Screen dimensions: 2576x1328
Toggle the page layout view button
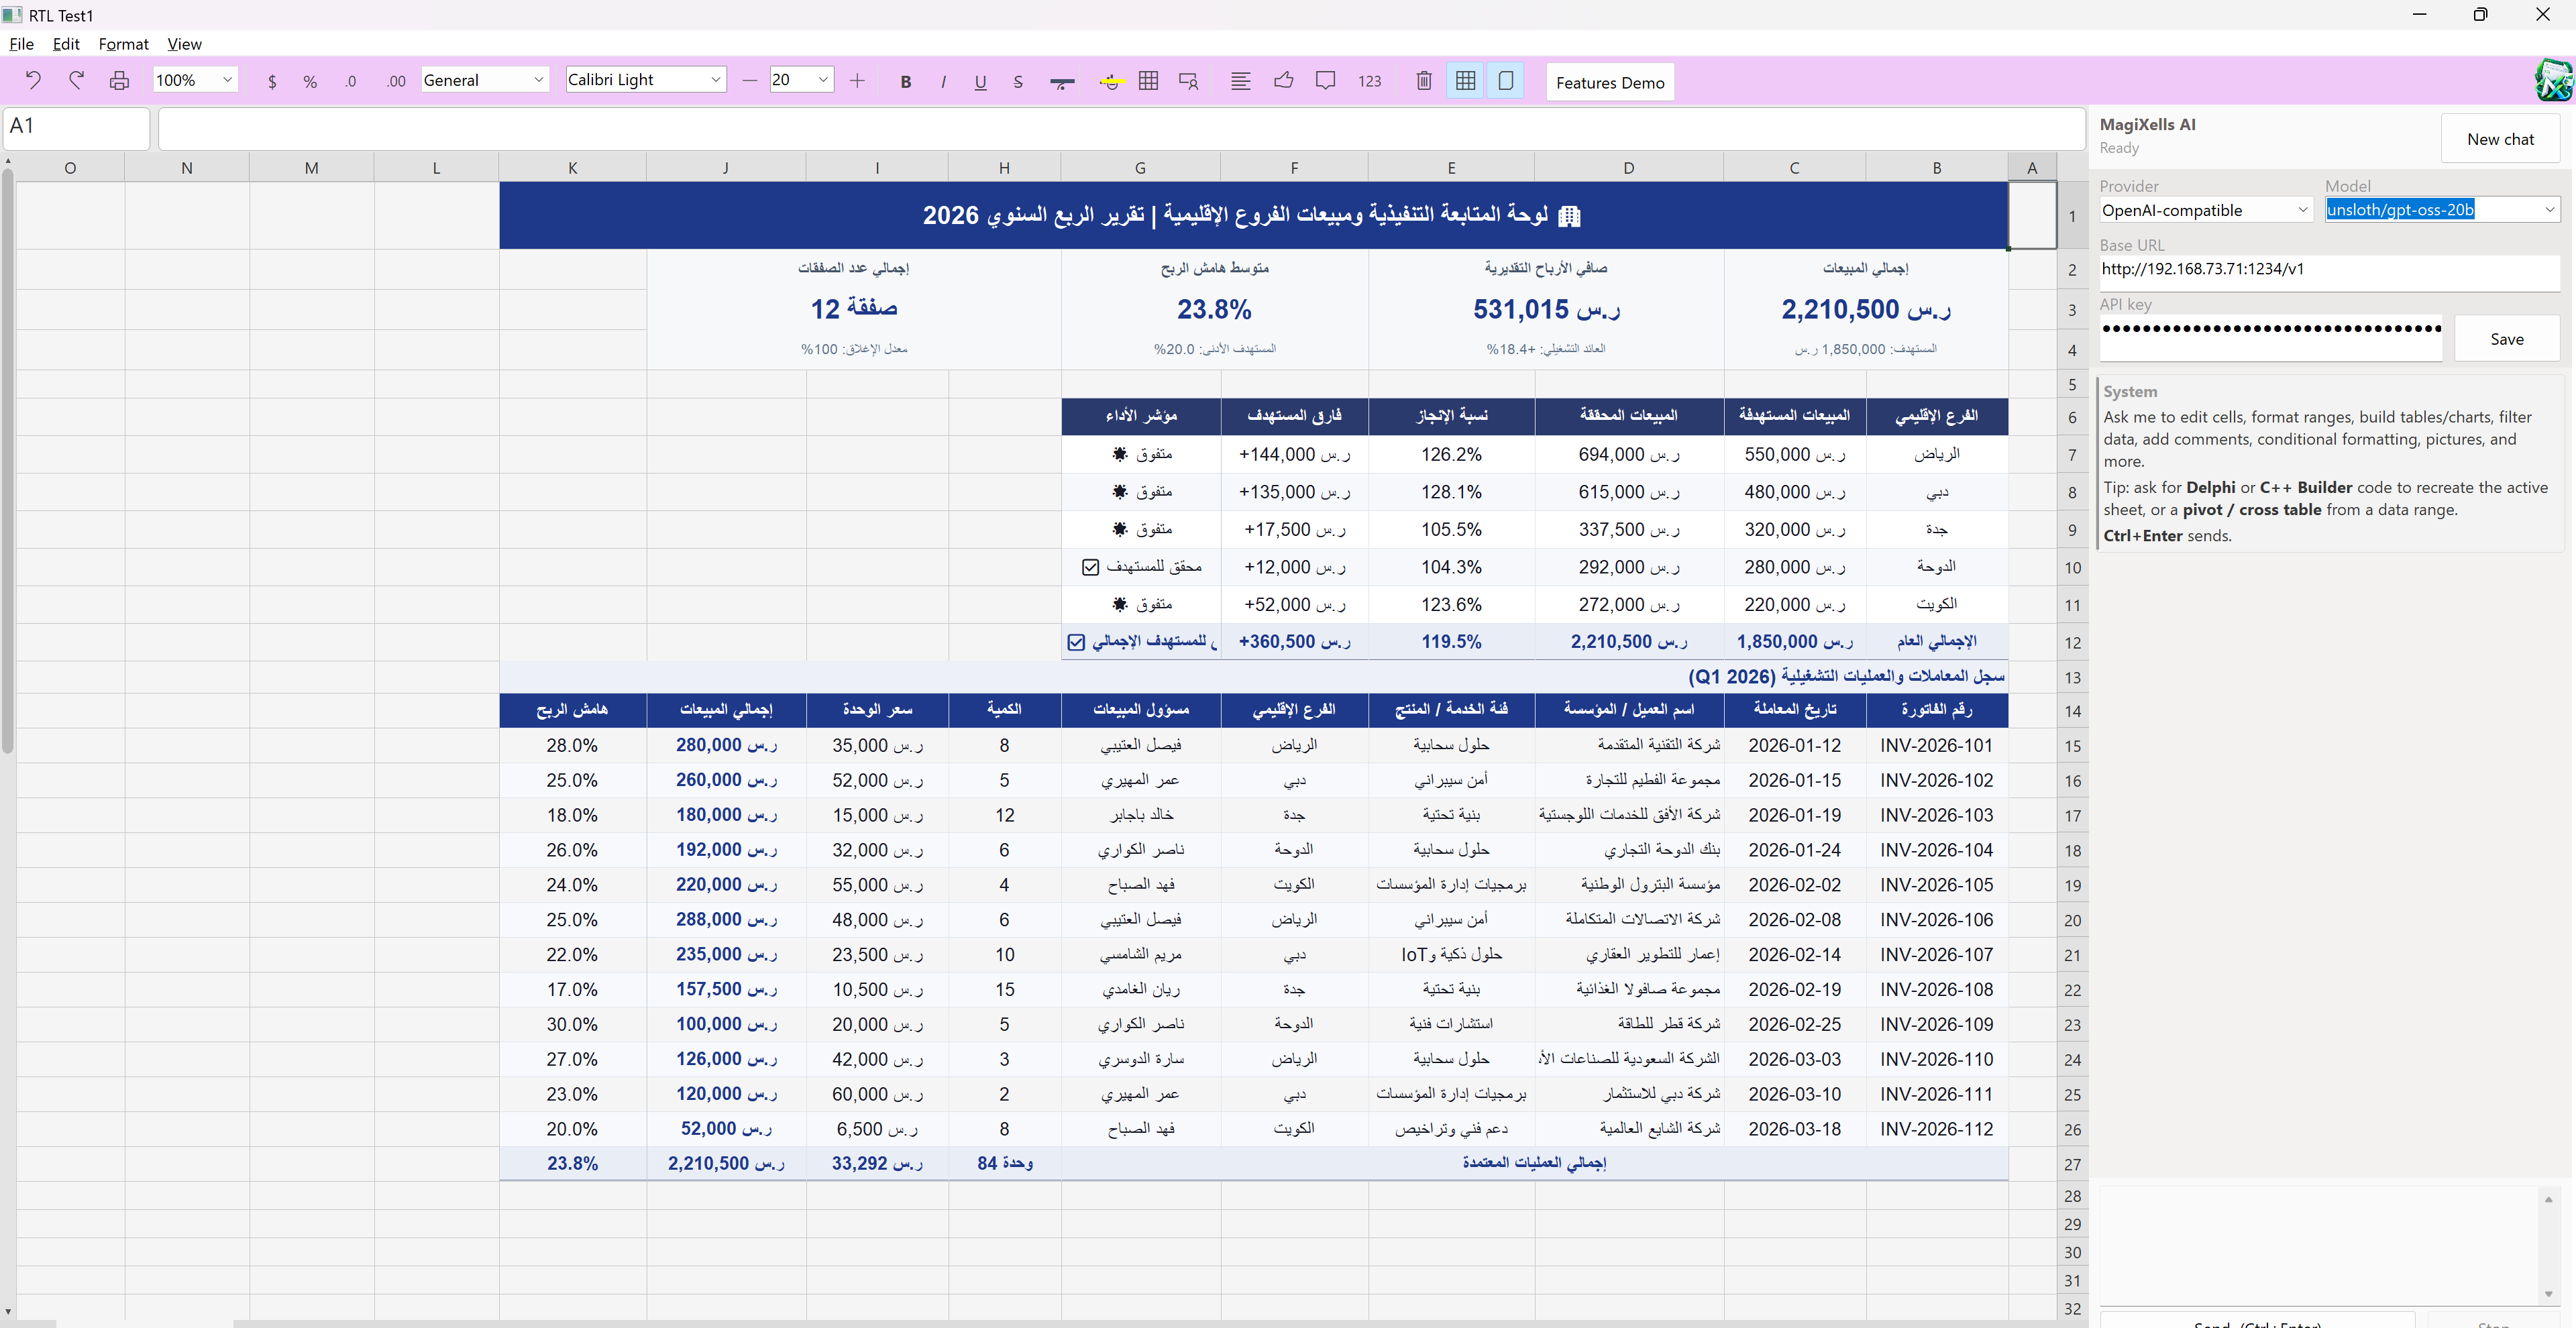pyautogui.click(x=1505, y=81)
